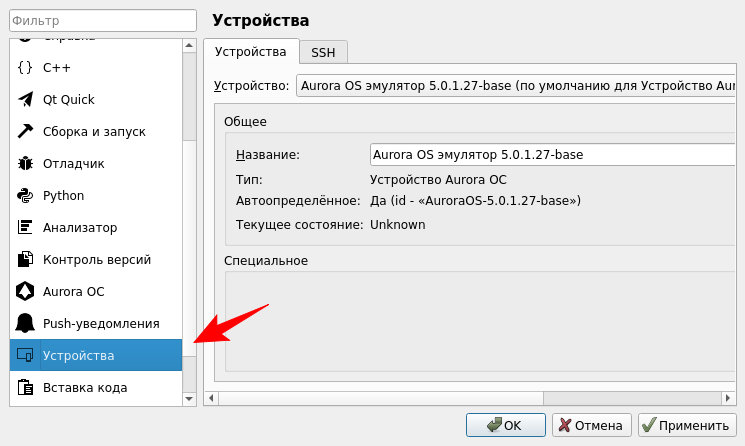Click the category list scroll down arrow
Viewport: 745px width, 446px height.
pos(189,399)
